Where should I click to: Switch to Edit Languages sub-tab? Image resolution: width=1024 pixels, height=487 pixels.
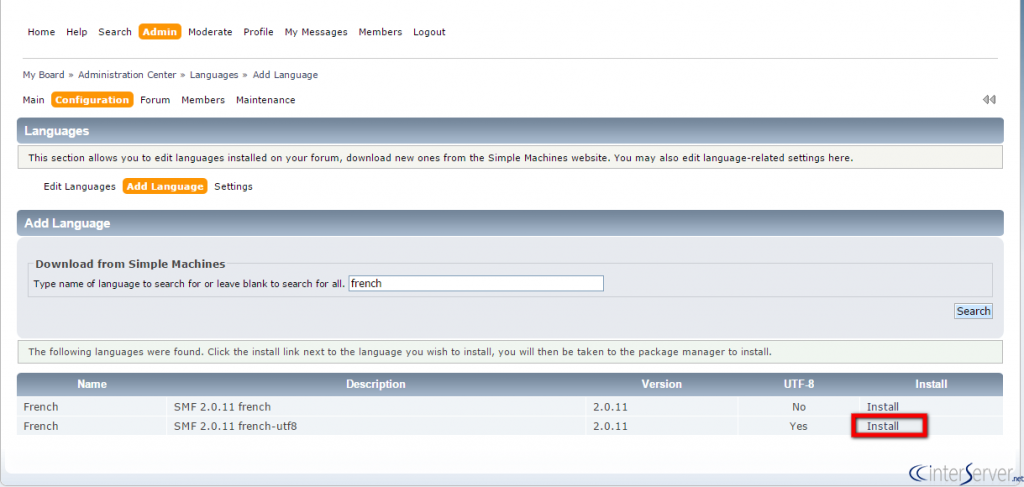[x=80, y=187]
